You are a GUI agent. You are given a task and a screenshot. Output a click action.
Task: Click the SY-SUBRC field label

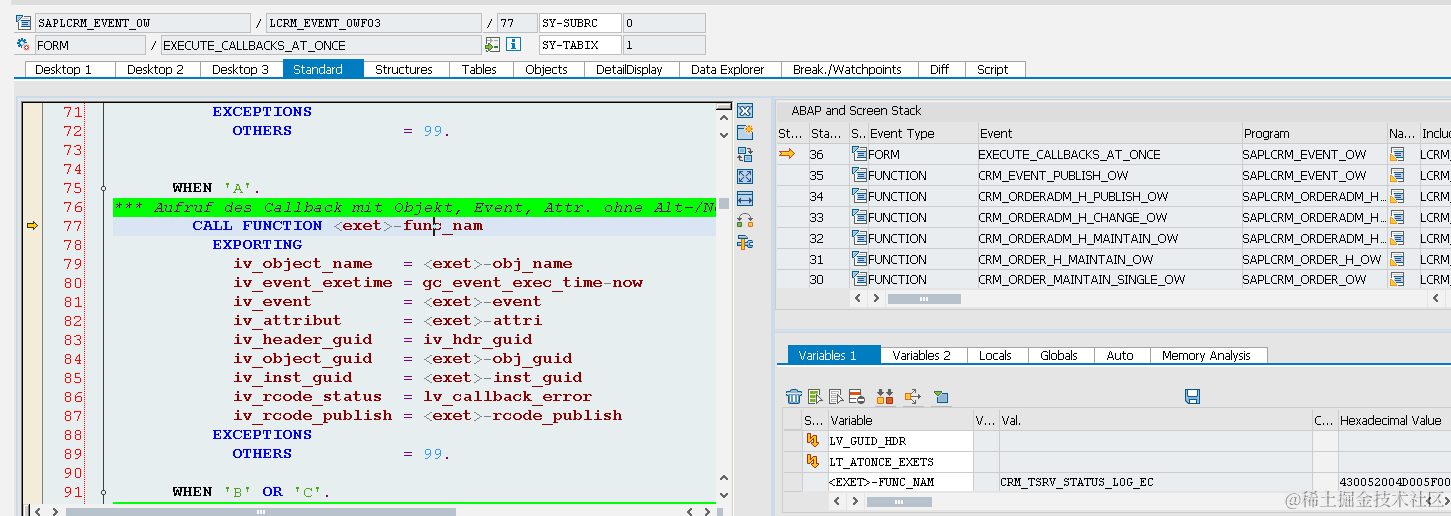pos(579,22)
